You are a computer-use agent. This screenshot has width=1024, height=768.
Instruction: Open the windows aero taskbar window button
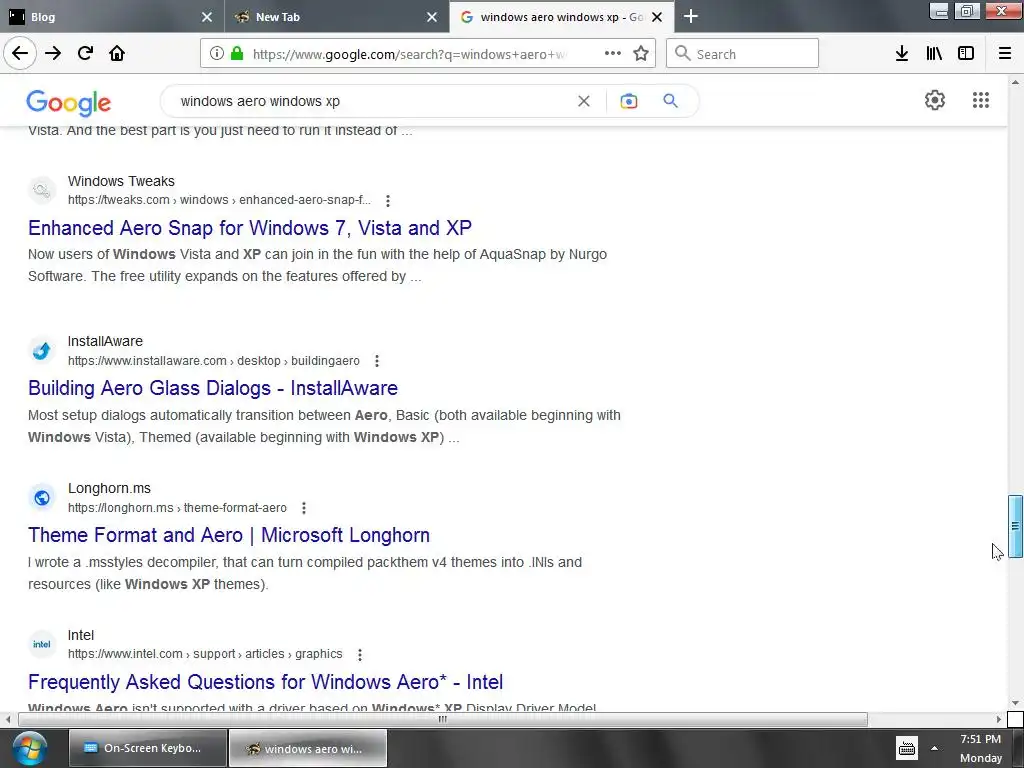tap(308, 748)
